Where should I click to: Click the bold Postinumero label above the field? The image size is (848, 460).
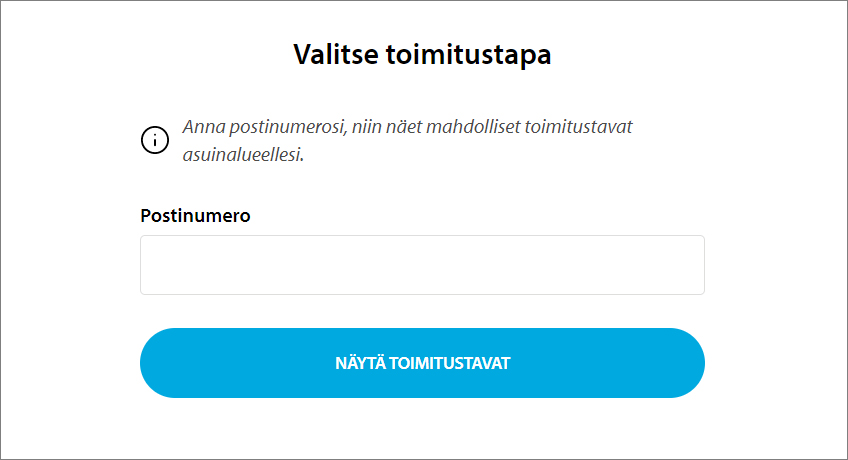pos(195,215)
